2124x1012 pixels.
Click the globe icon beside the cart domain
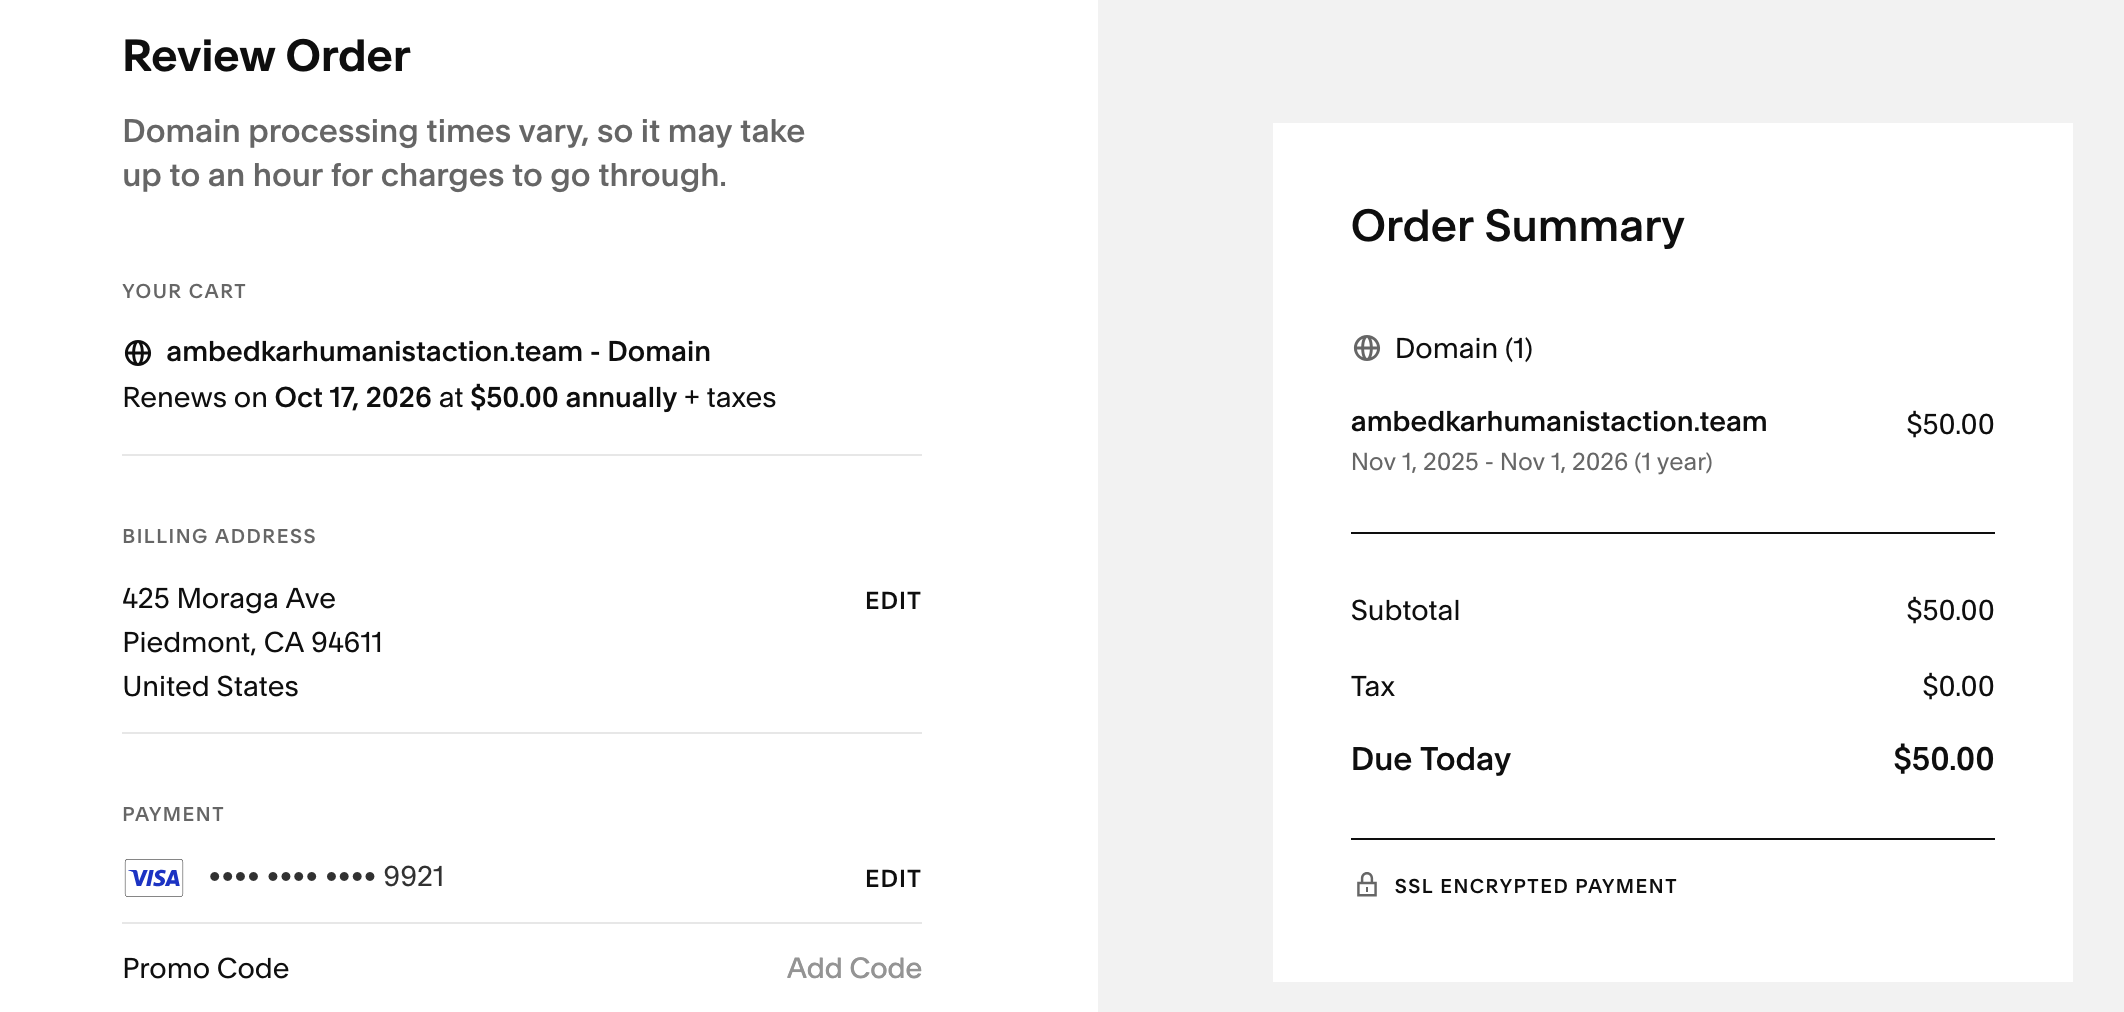click(x=138, y=353)
